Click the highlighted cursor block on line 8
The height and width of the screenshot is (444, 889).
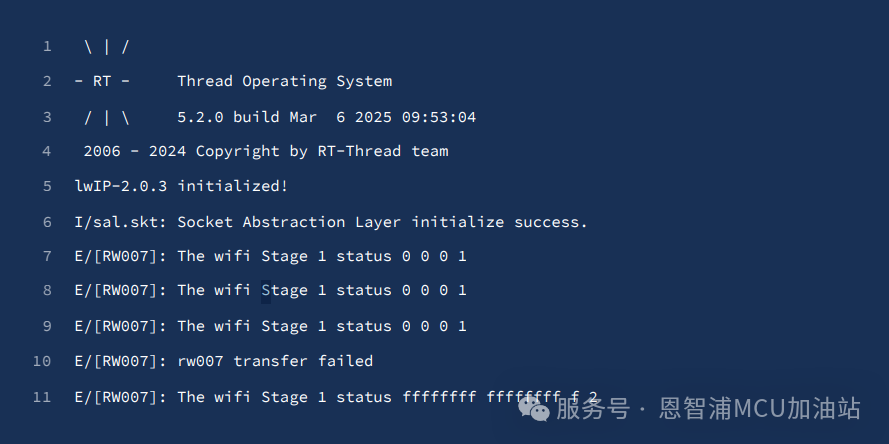[x=266, y=291]
